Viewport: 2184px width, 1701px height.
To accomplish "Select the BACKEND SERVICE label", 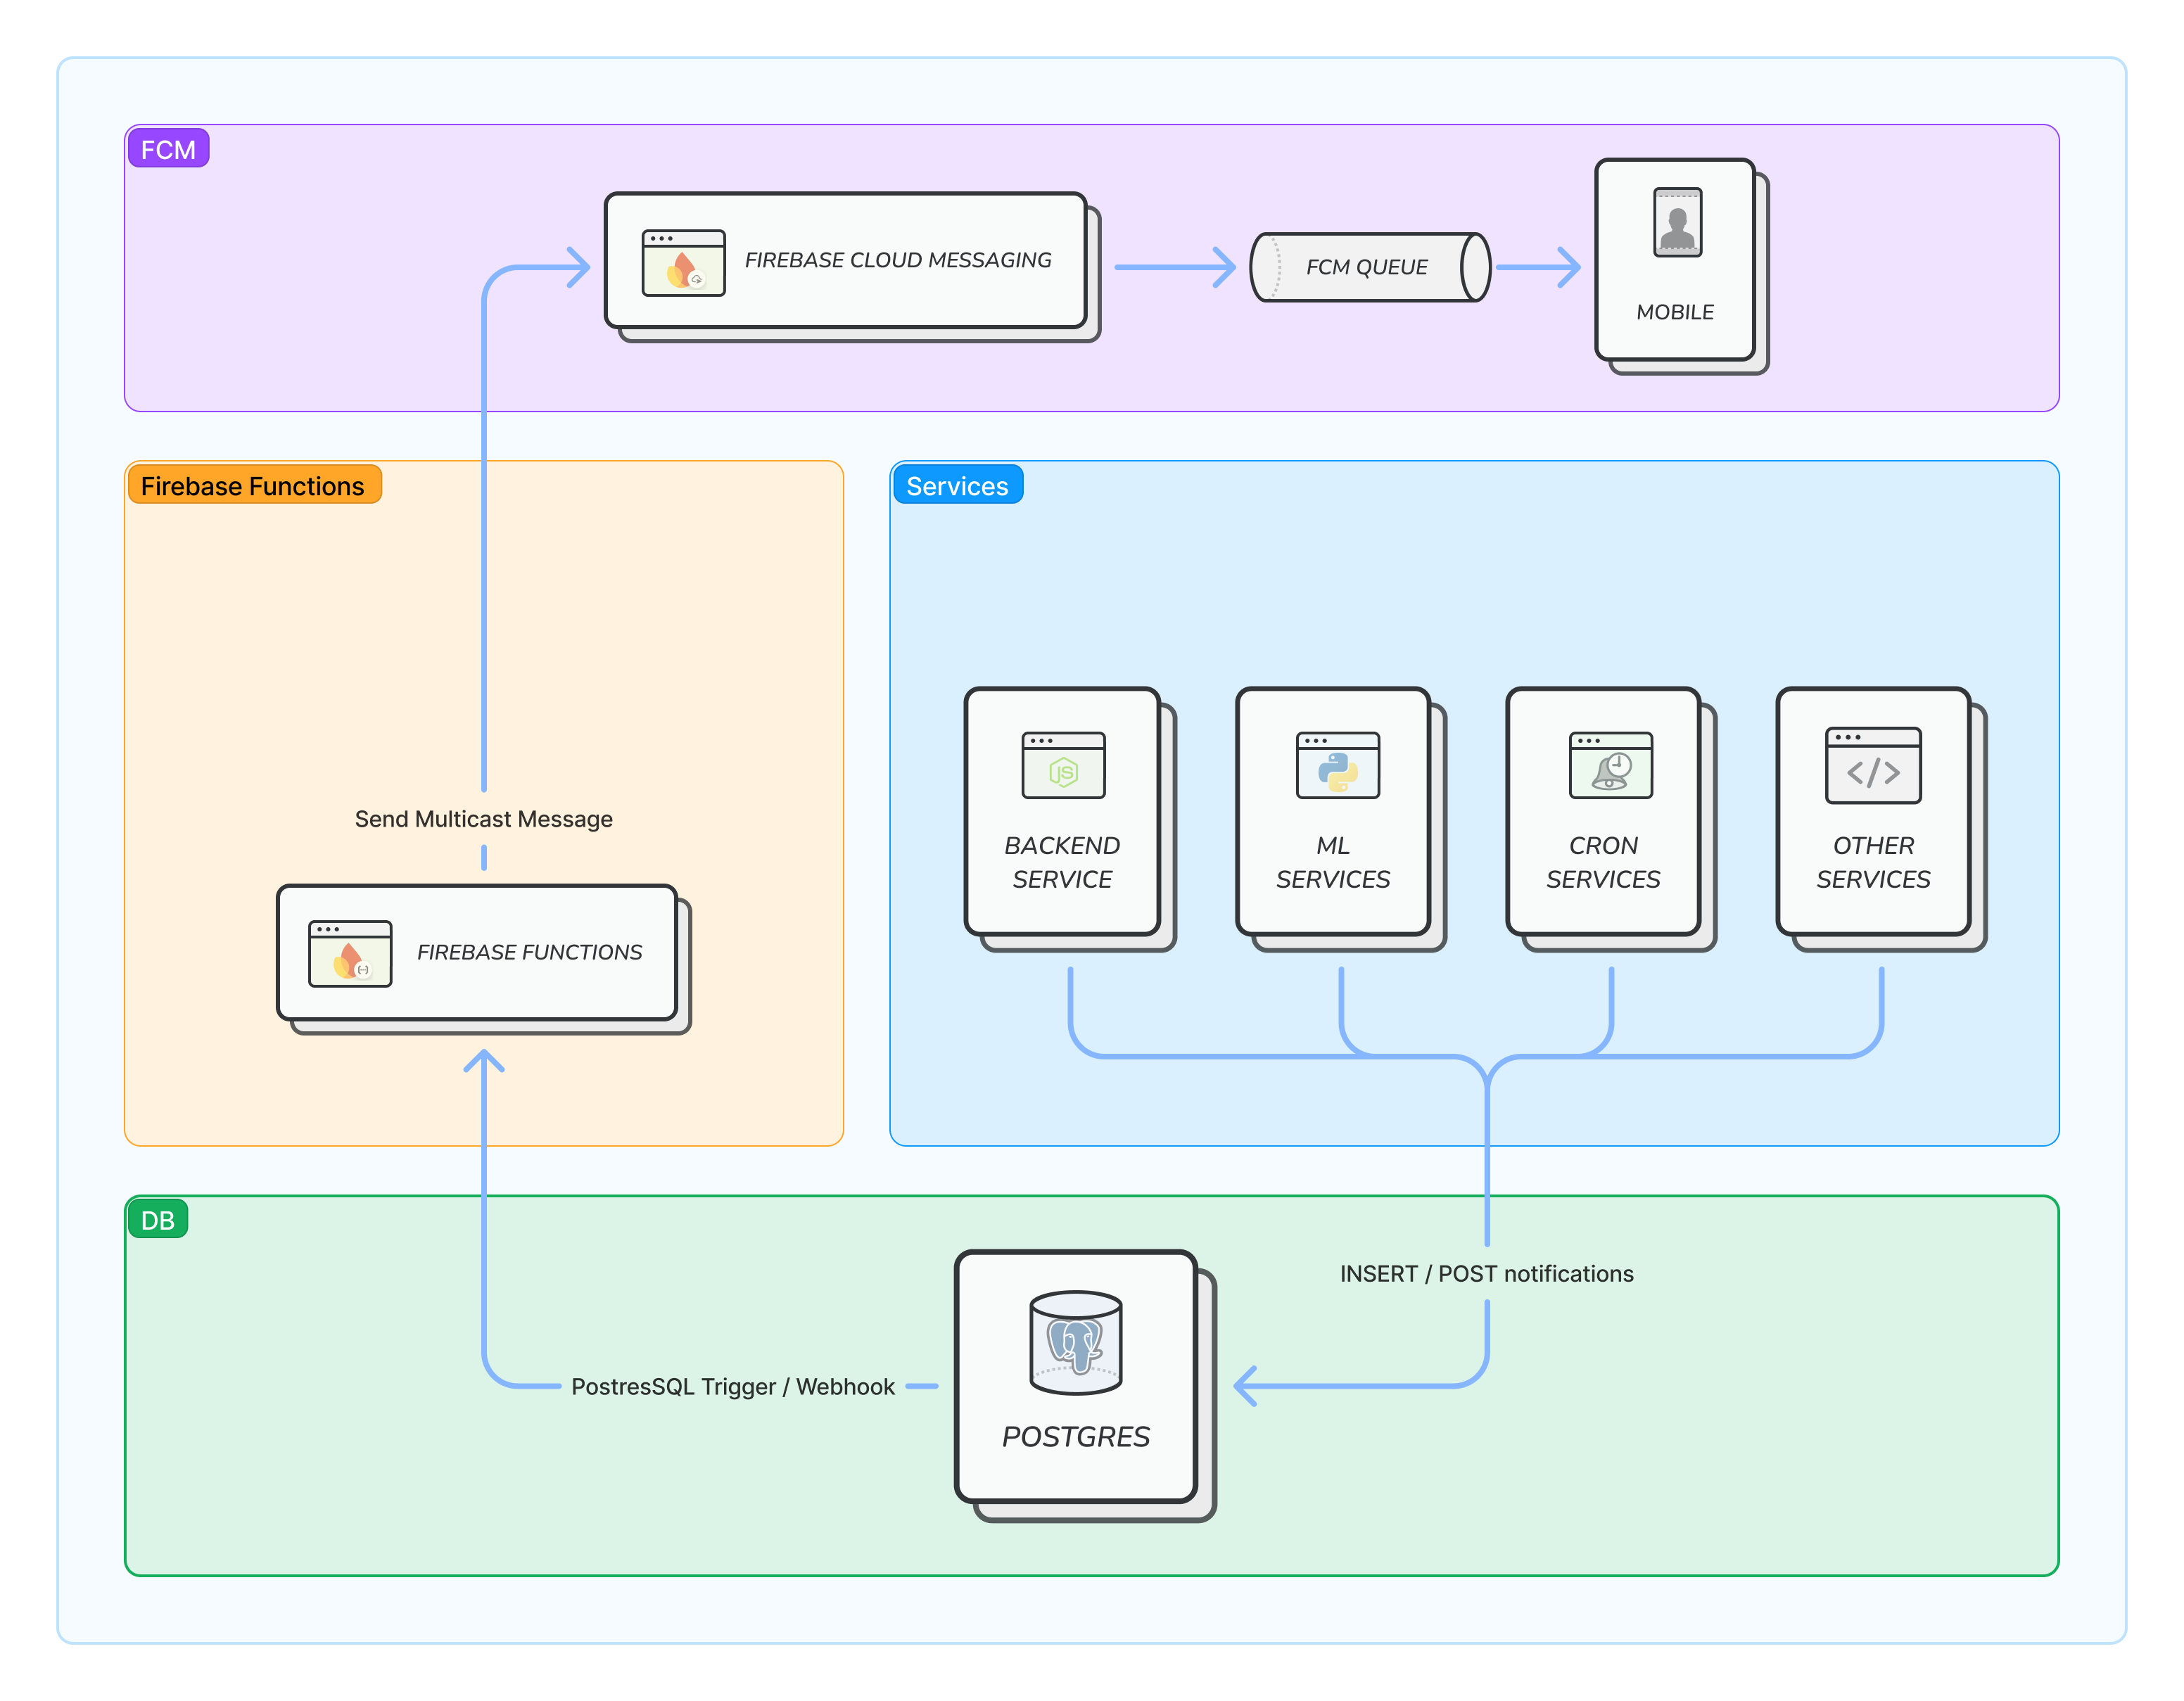I will [1062, 862].
